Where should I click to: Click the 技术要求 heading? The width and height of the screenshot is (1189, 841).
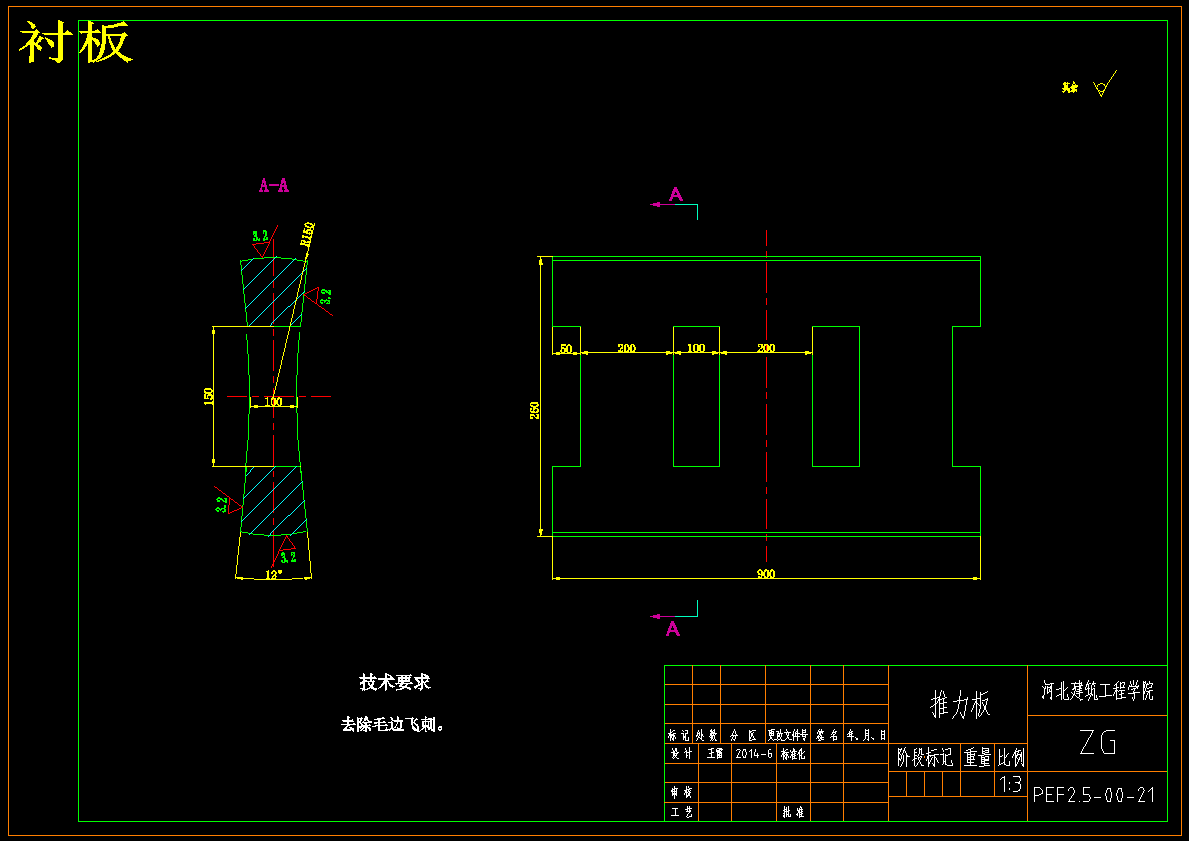click(395, 683)
